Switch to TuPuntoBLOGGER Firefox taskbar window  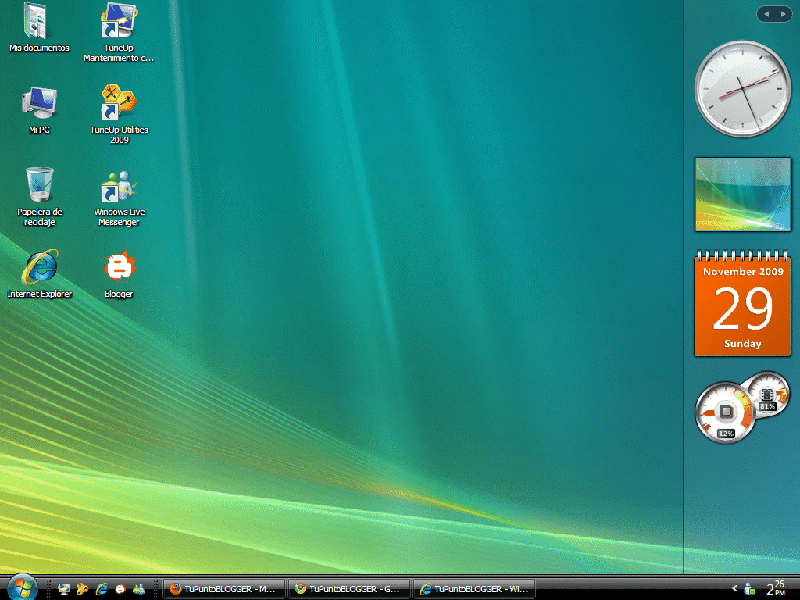coord(224,589)
